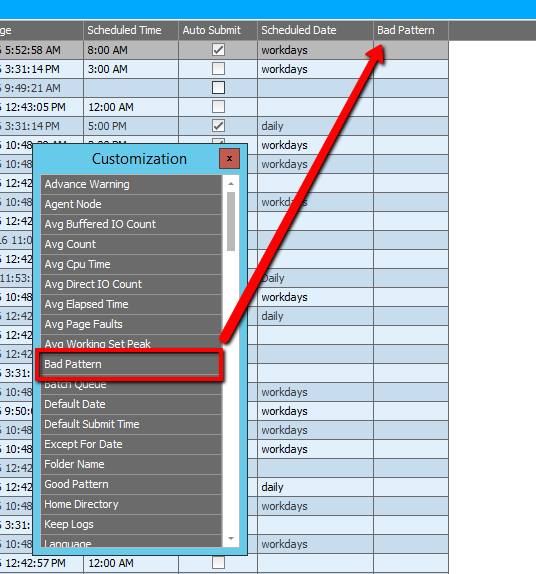Sort by Scheduled Date column header

click(315, 30)
